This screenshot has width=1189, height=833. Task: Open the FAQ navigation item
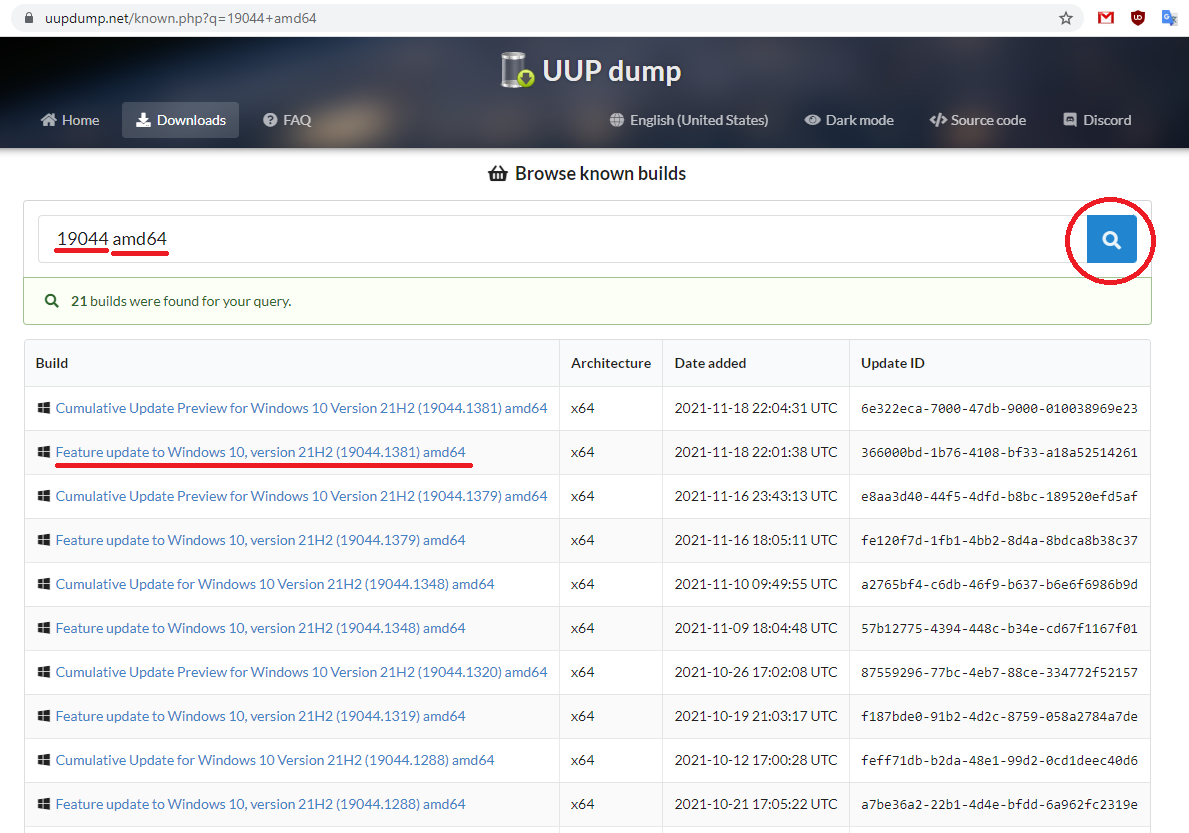[x=287, y=120]
